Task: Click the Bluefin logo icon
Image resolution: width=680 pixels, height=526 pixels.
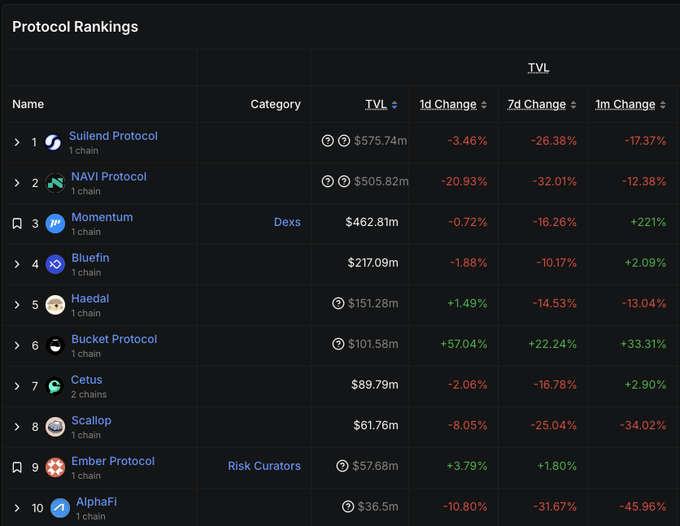Action: [55, 264]
